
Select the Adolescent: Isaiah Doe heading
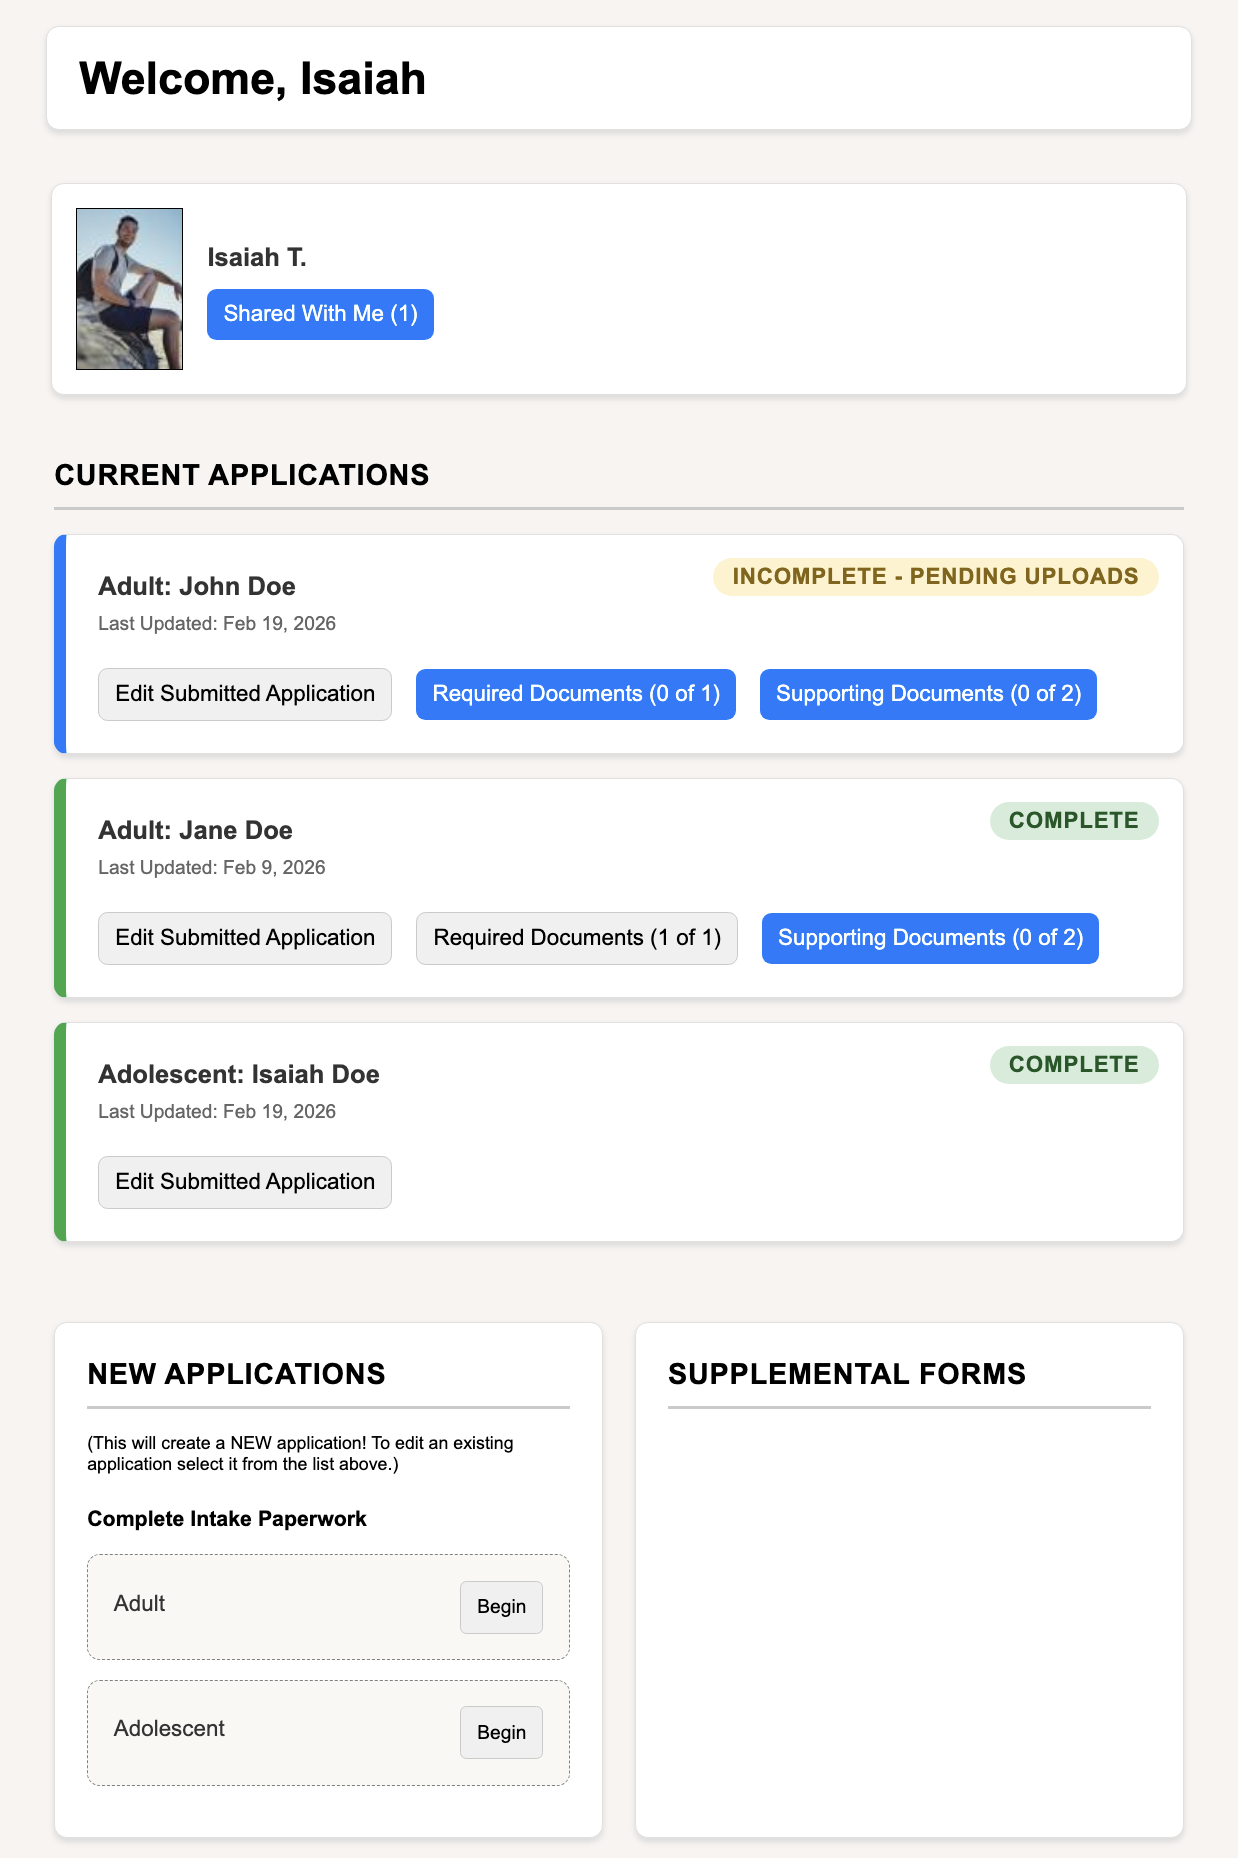click(x=239, y=1074)
